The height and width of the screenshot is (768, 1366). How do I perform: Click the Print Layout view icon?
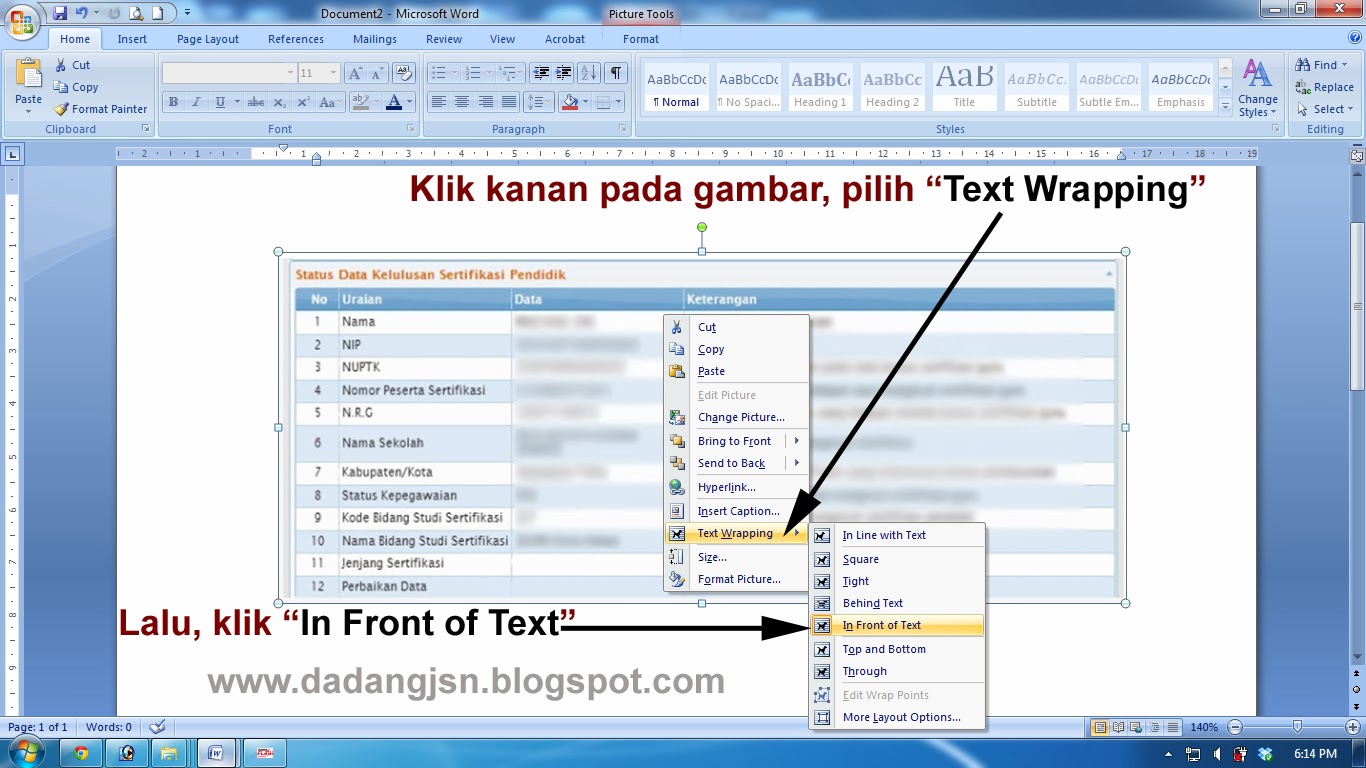1100,727
